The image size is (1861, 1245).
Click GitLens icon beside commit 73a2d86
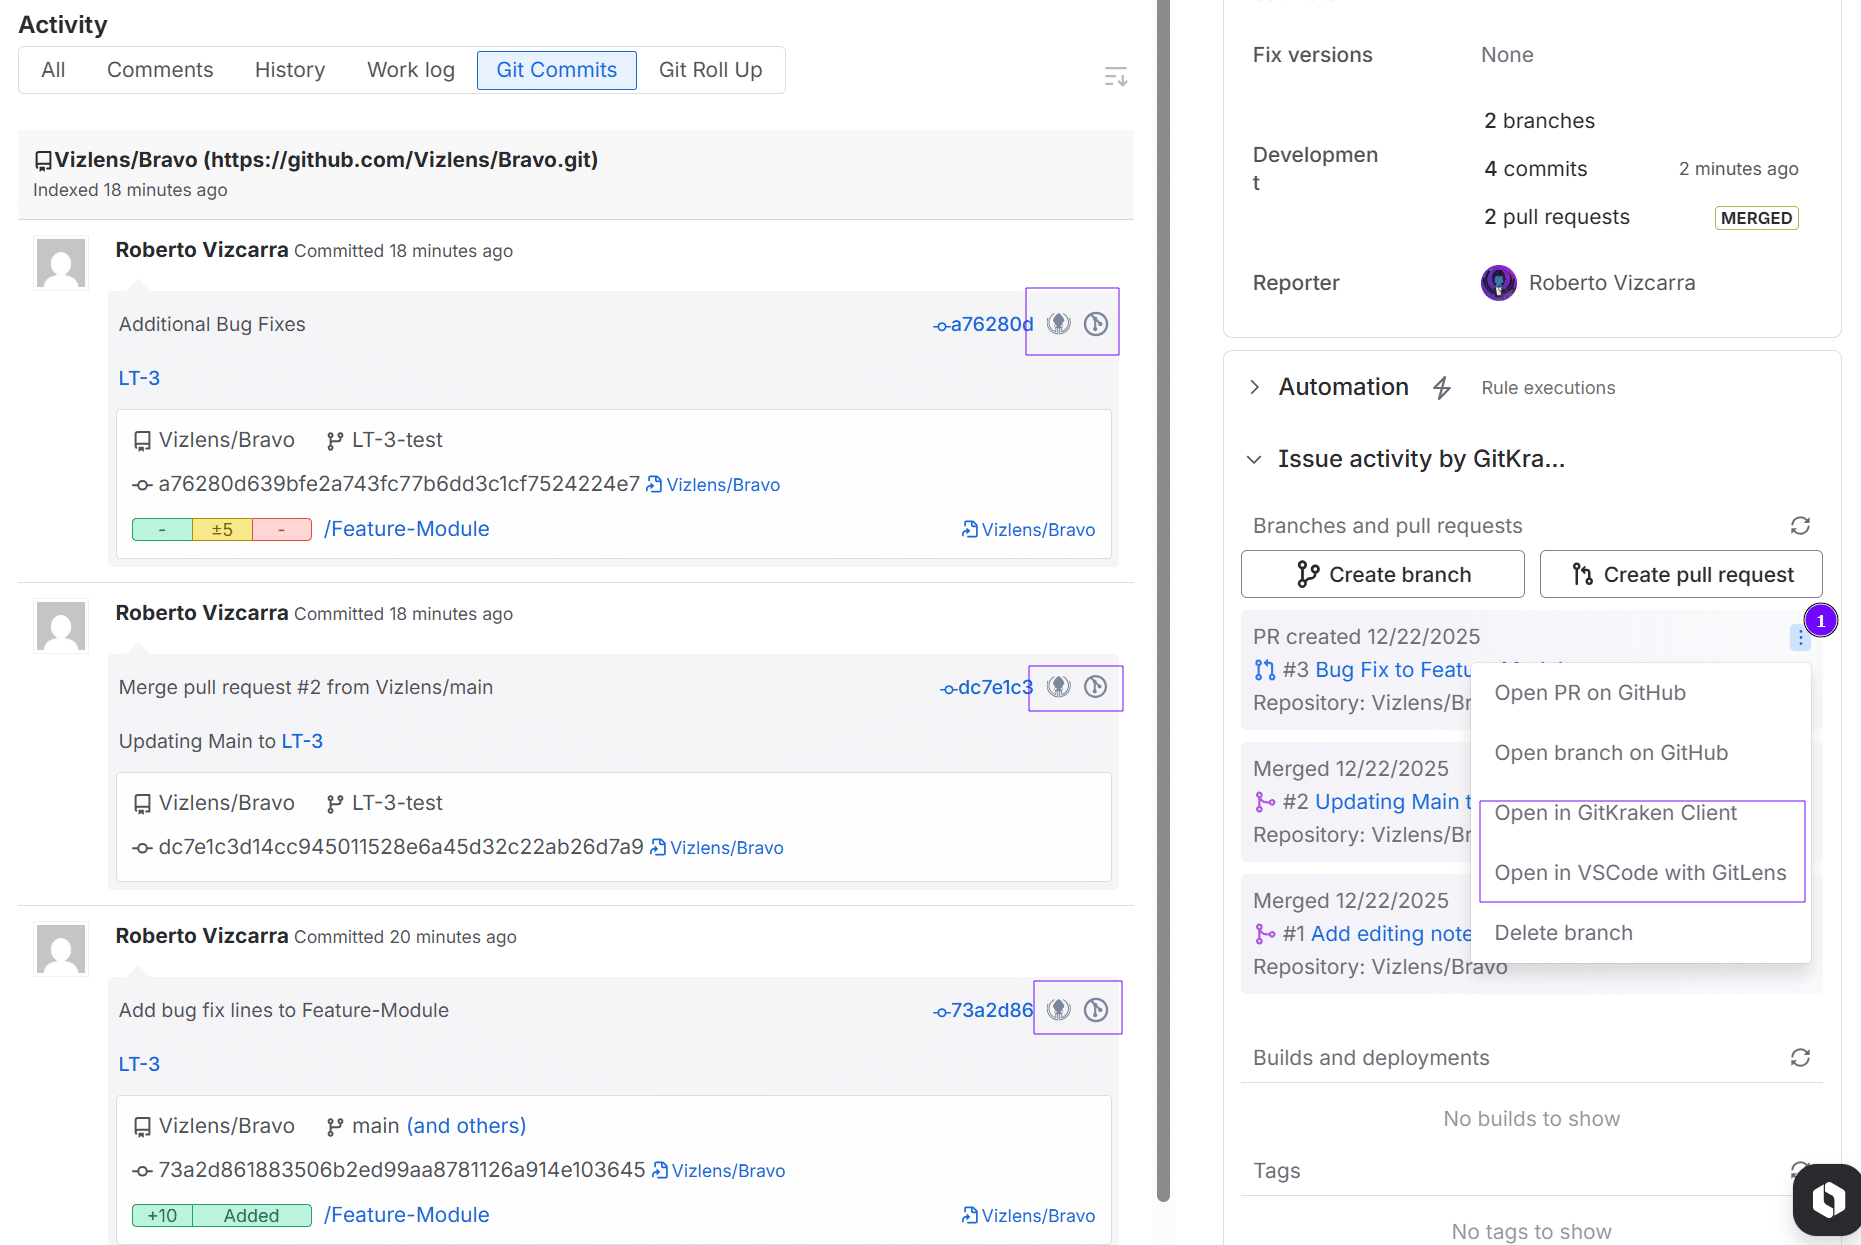tap(1096, 1010)
